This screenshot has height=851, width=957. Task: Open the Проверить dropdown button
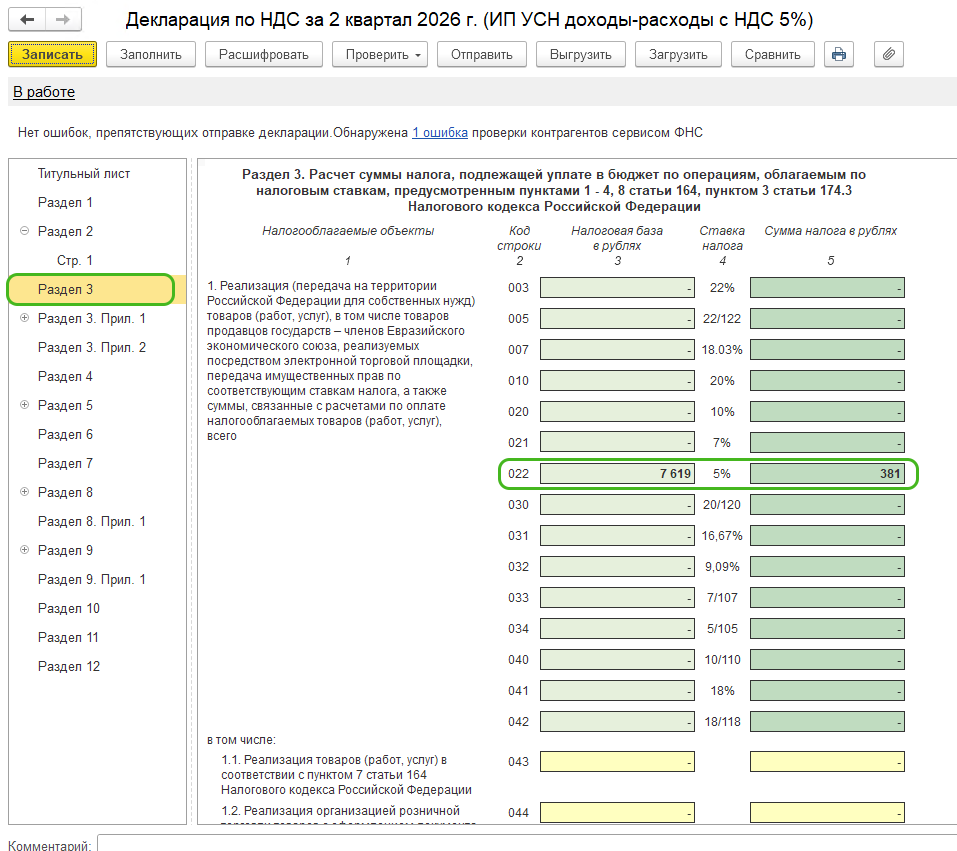tap(380, 54)
